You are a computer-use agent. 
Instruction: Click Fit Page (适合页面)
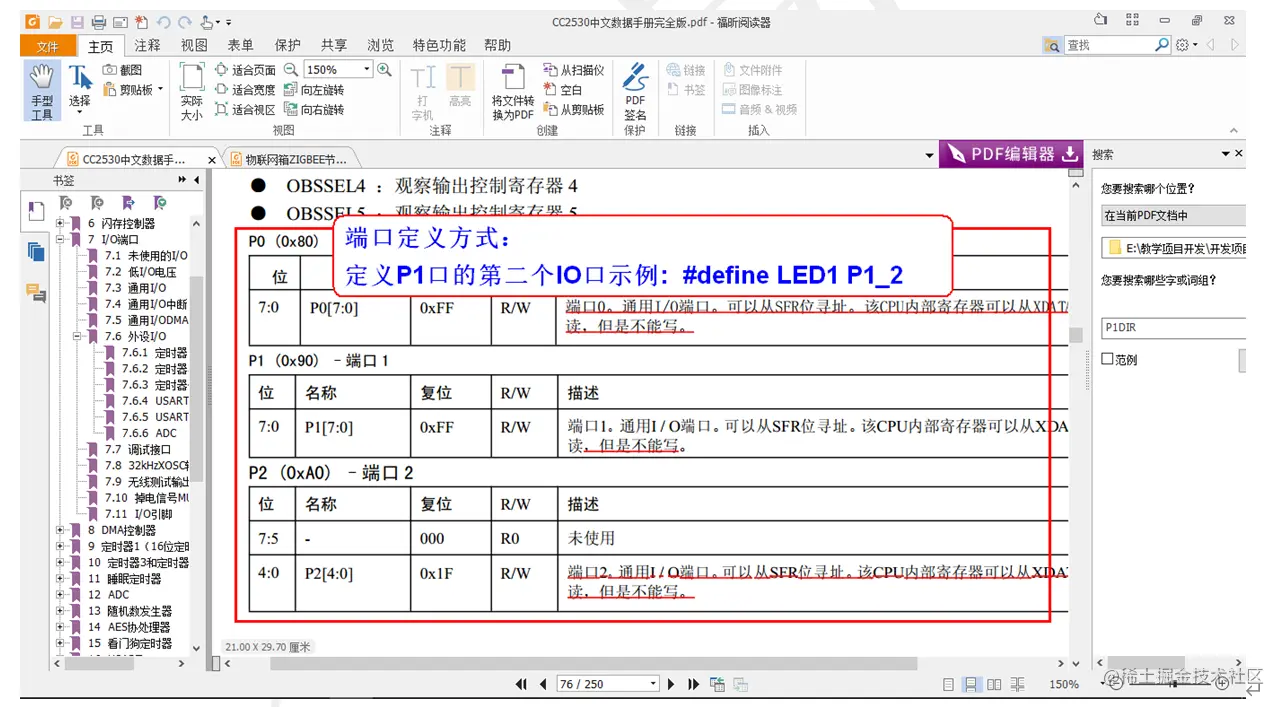[x=245, y=70]
